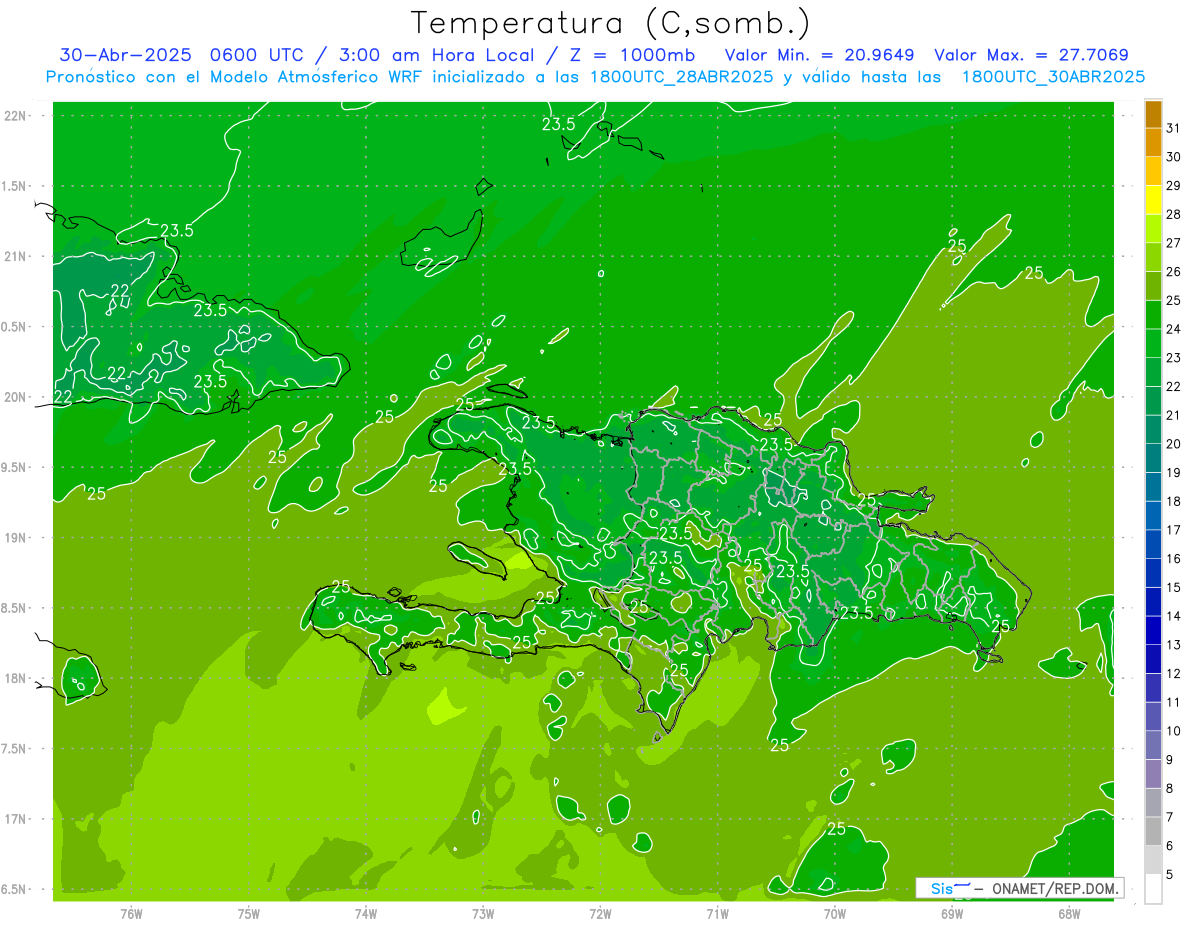
Task: Click the colorbar label '28'
Action: [1173, 214]
